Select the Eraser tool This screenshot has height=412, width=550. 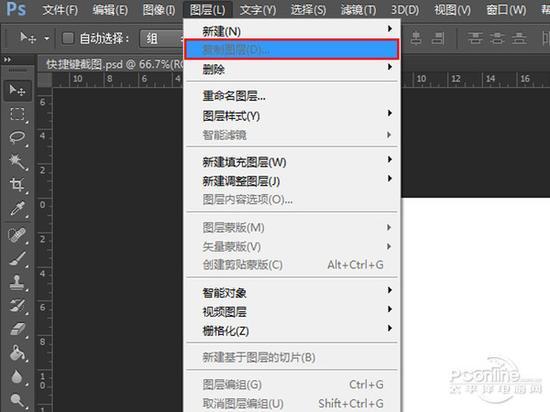17,329
